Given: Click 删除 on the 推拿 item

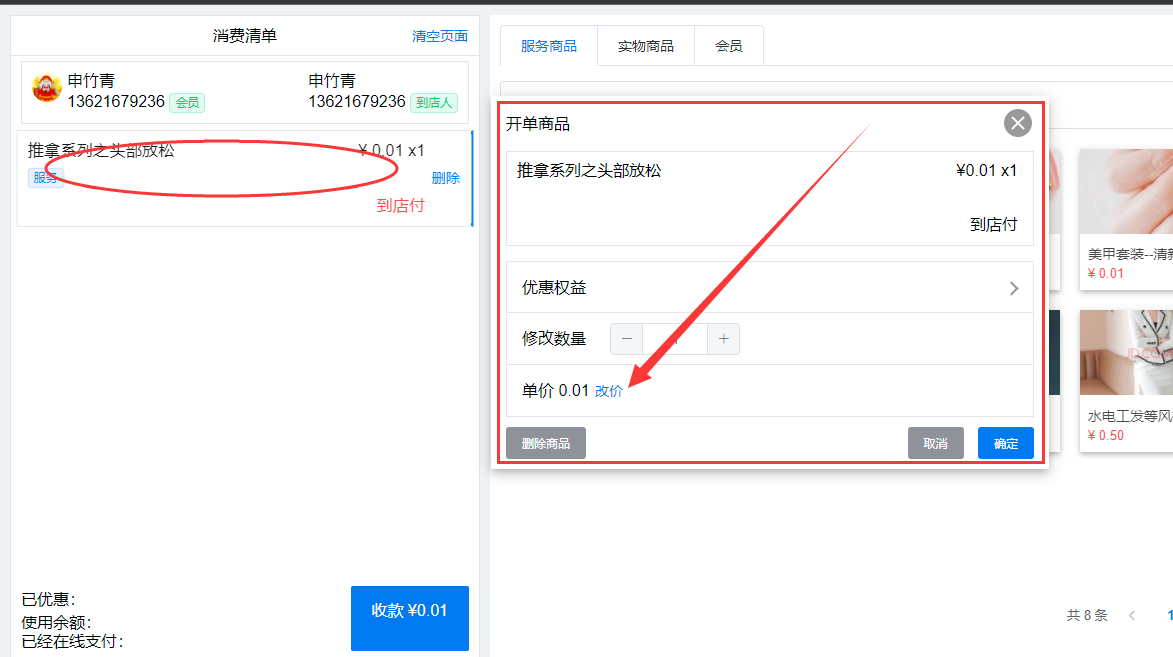Looking at the screenshot, I should coord(446,178).
